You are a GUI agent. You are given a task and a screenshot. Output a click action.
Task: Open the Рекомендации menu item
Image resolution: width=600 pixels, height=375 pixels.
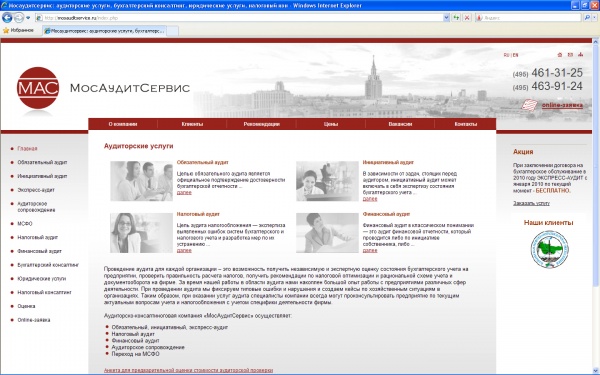261,124
